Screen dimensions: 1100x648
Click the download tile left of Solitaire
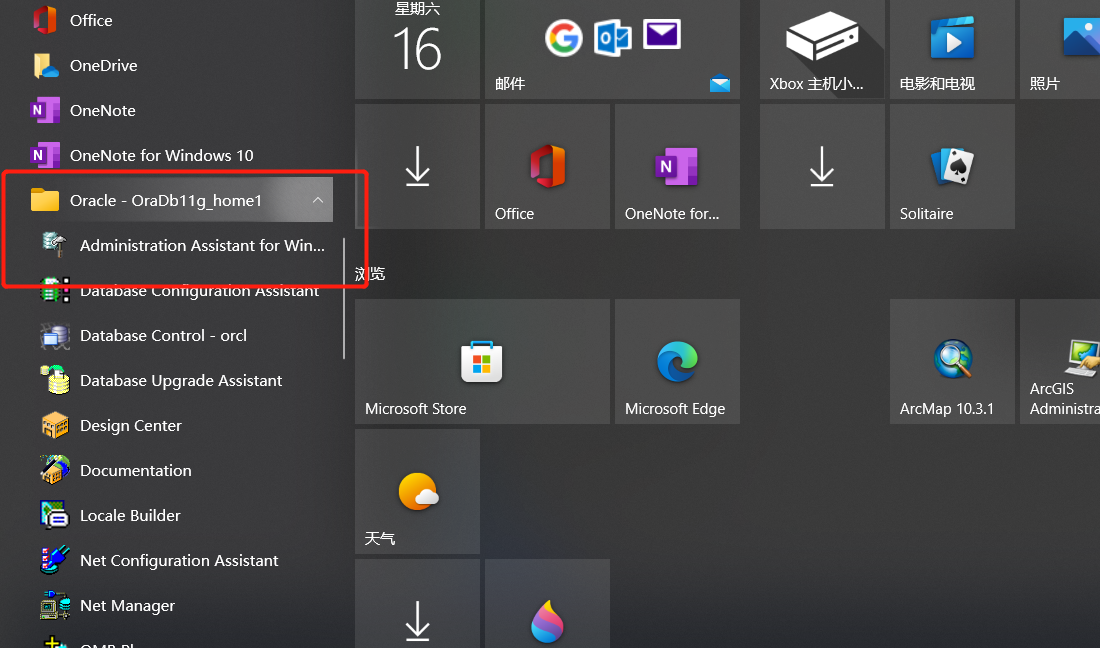point(822,166)
